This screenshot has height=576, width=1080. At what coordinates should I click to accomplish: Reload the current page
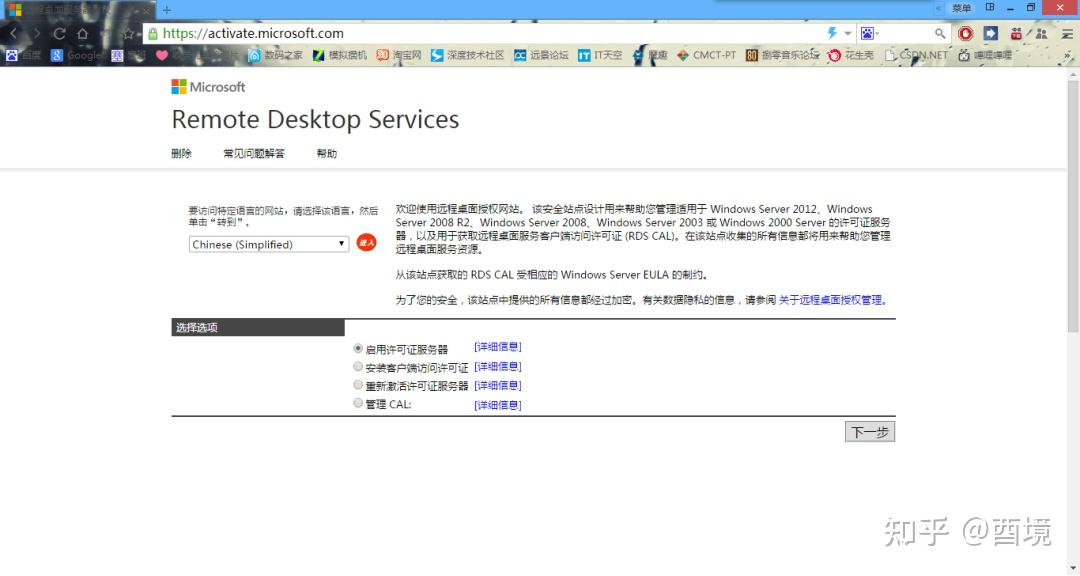[x=59, y=33]
